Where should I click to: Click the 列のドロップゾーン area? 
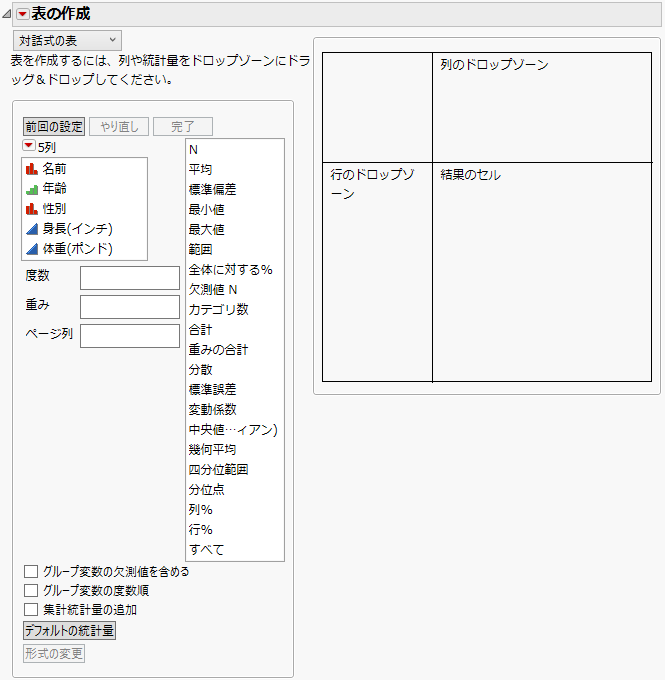point(542,108)
